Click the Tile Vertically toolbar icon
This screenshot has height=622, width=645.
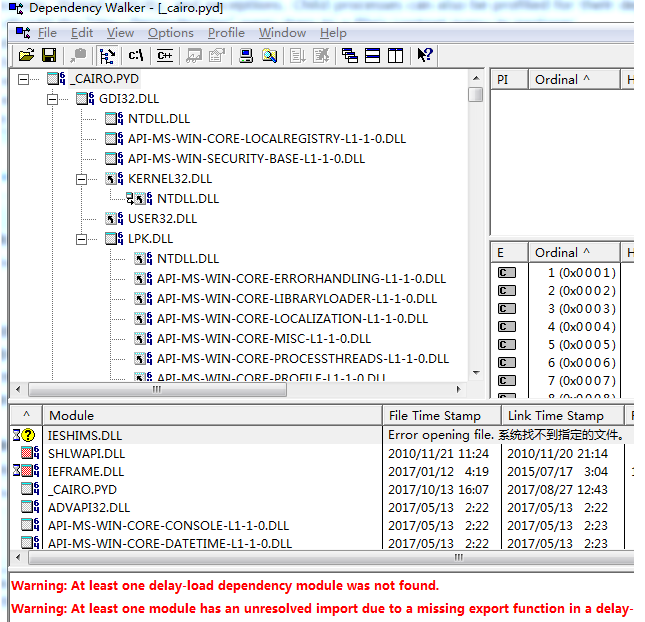click(x=394, y=56)
